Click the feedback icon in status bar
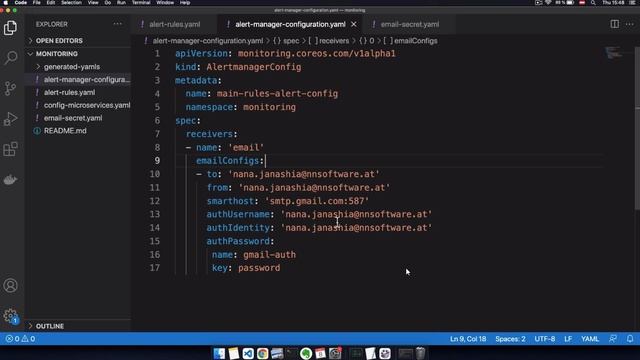The height and width of the screenshot is (360, 640). pos(613,339)
